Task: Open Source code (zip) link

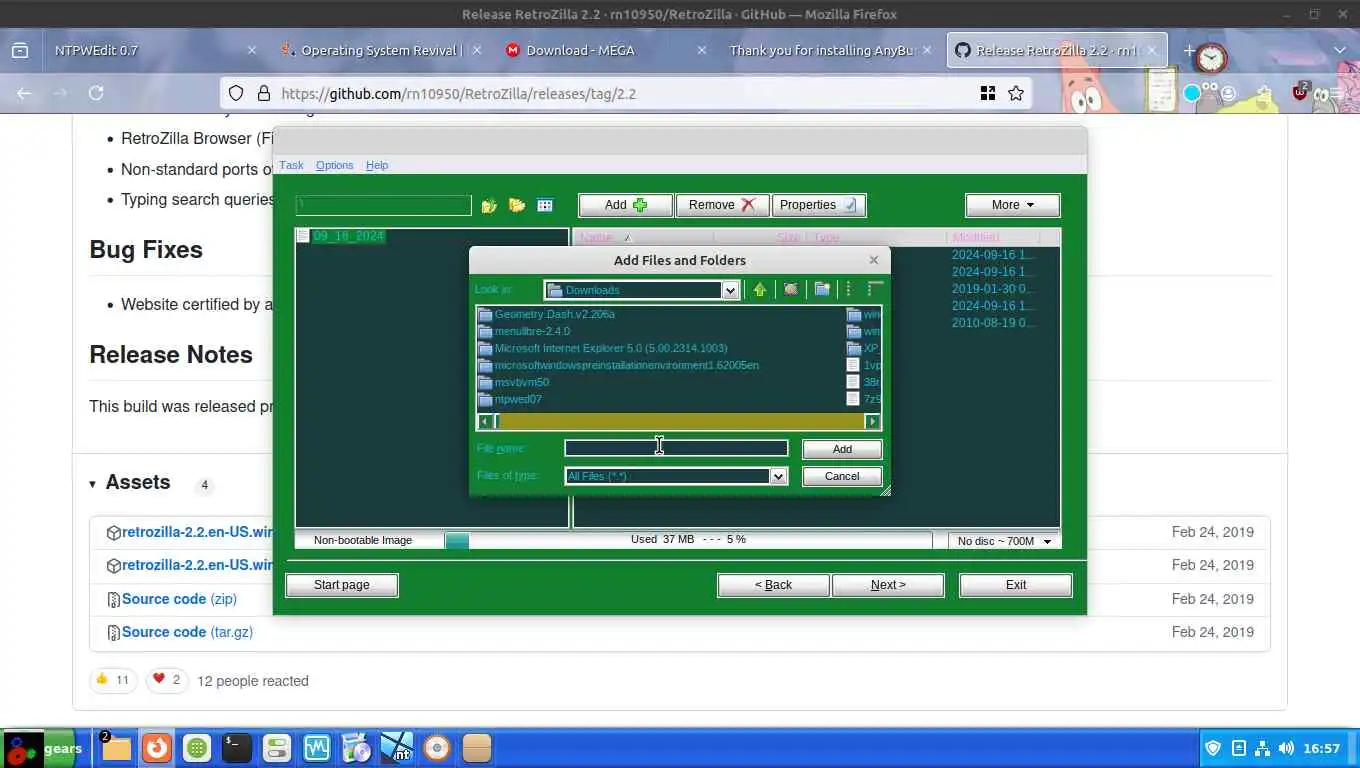Action: pyautogui.click(x=179, y=599)
